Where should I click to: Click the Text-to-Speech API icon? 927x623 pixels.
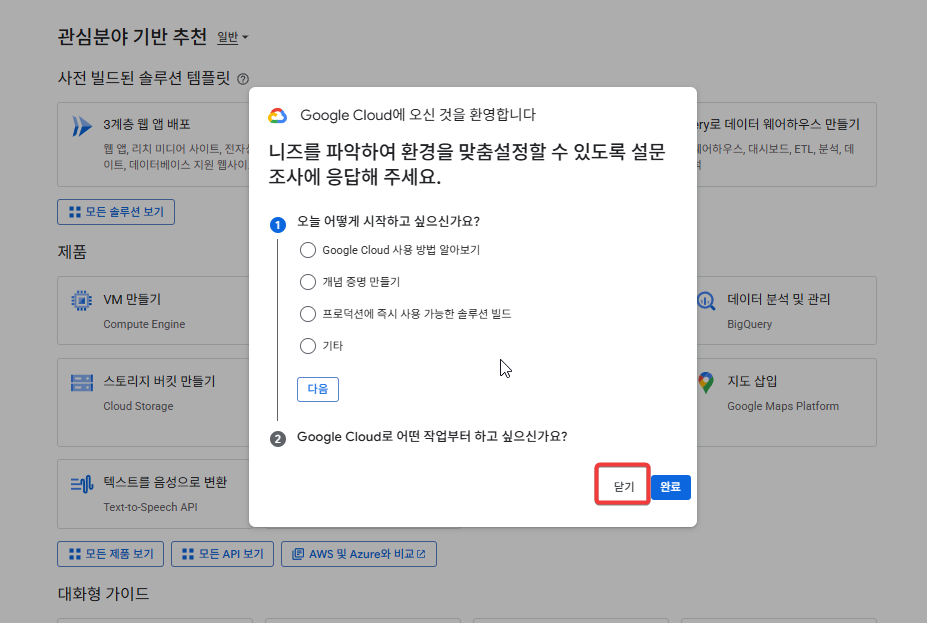point(81,484)
